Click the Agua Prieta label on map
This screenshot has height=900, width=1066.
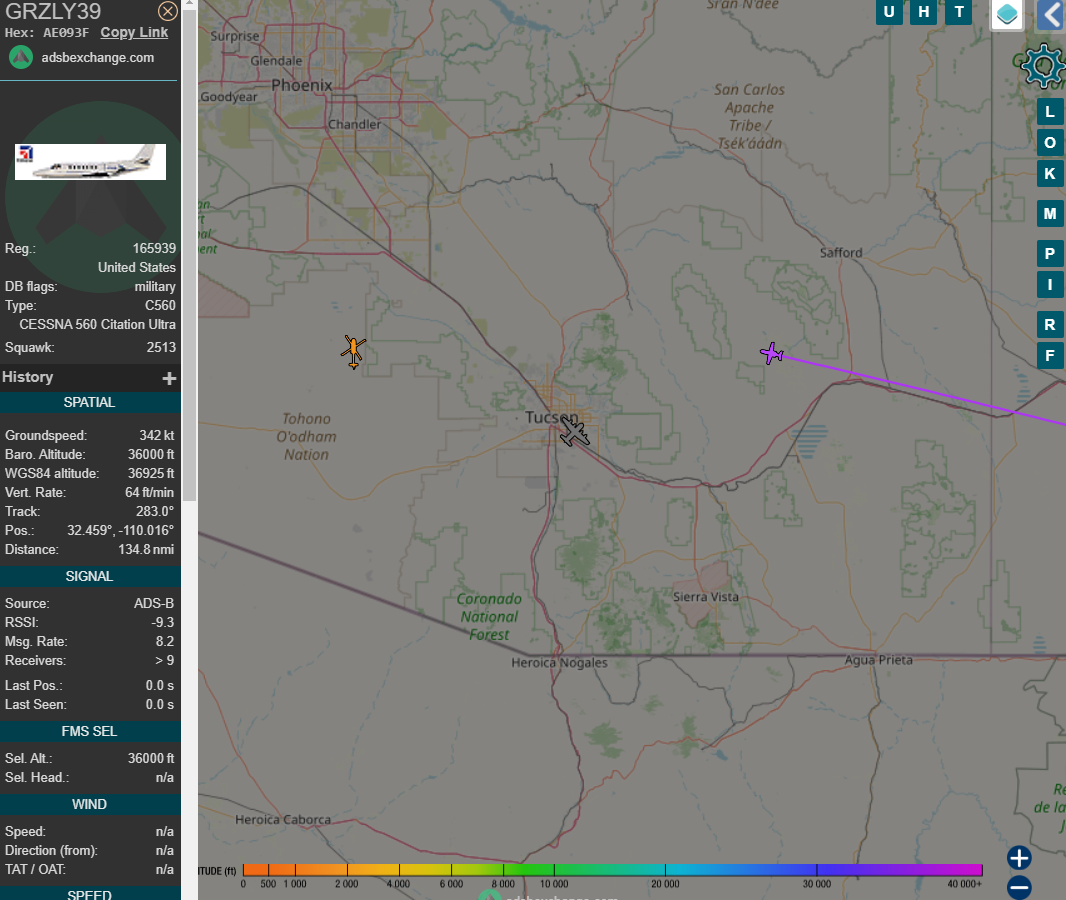tap(878, 660)
